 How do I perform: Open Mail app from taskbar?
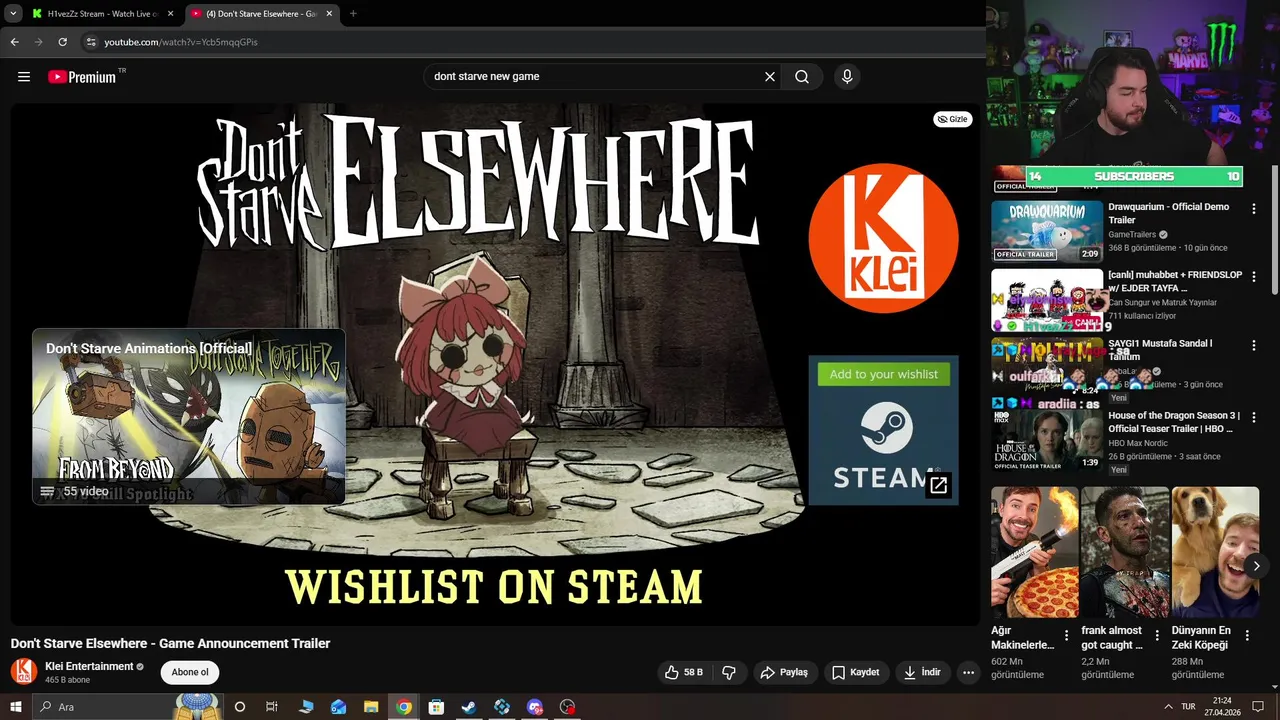point(338,707)
